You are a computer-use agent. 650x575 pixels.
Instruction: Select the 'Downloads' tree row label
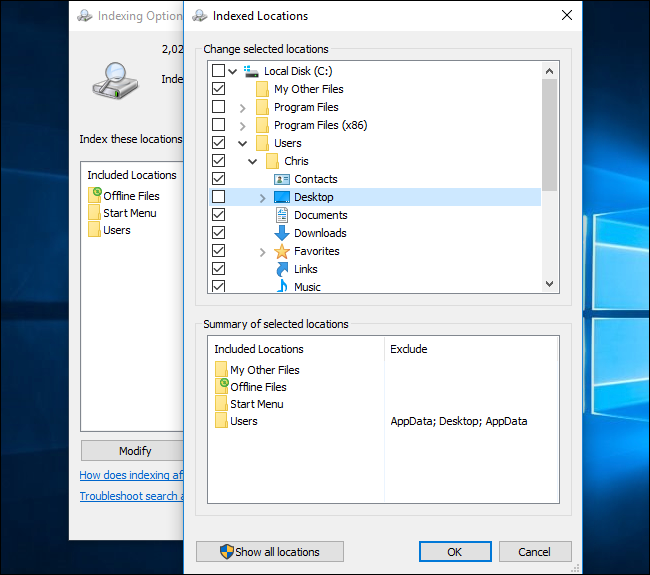pos(320,233)
